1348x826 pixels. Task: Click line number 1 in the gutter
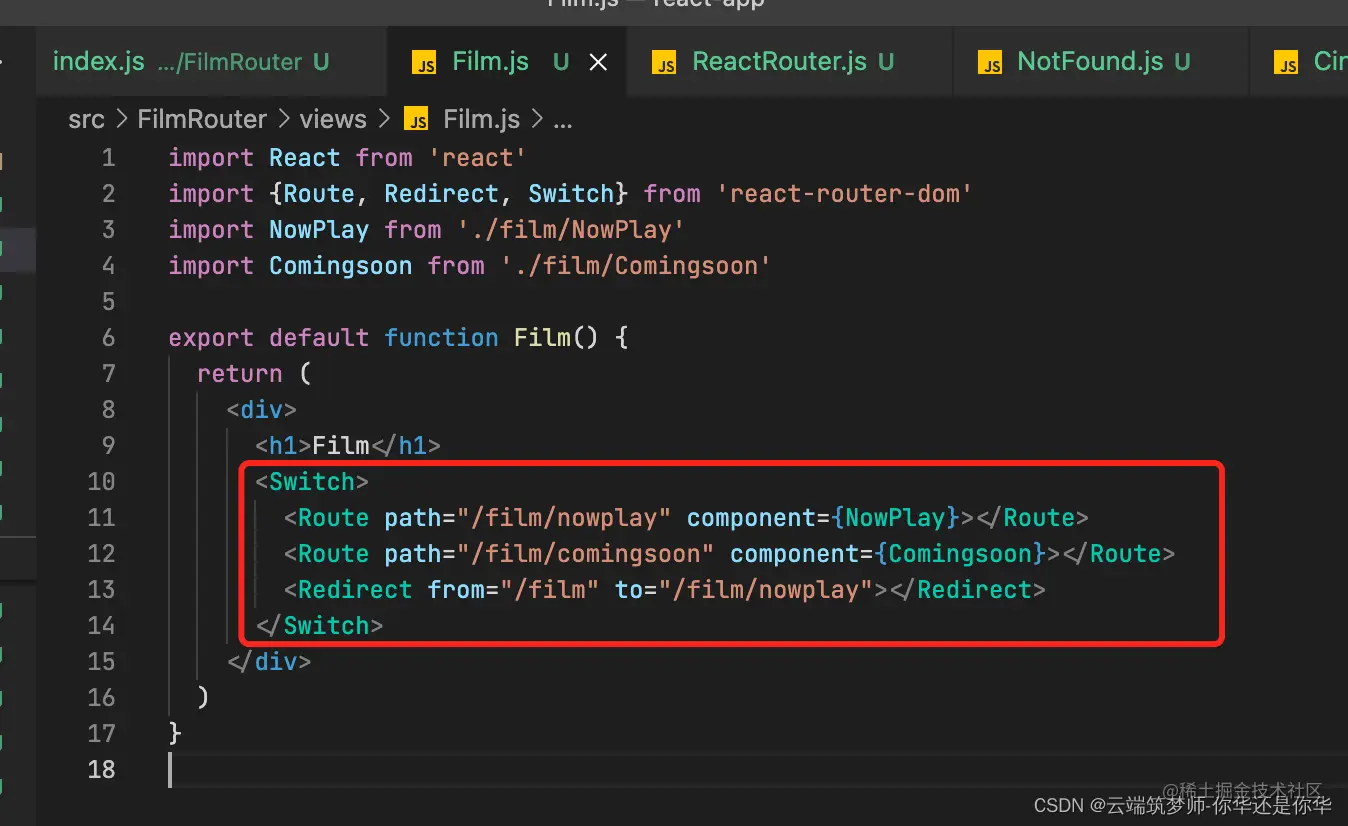[108, 158]
